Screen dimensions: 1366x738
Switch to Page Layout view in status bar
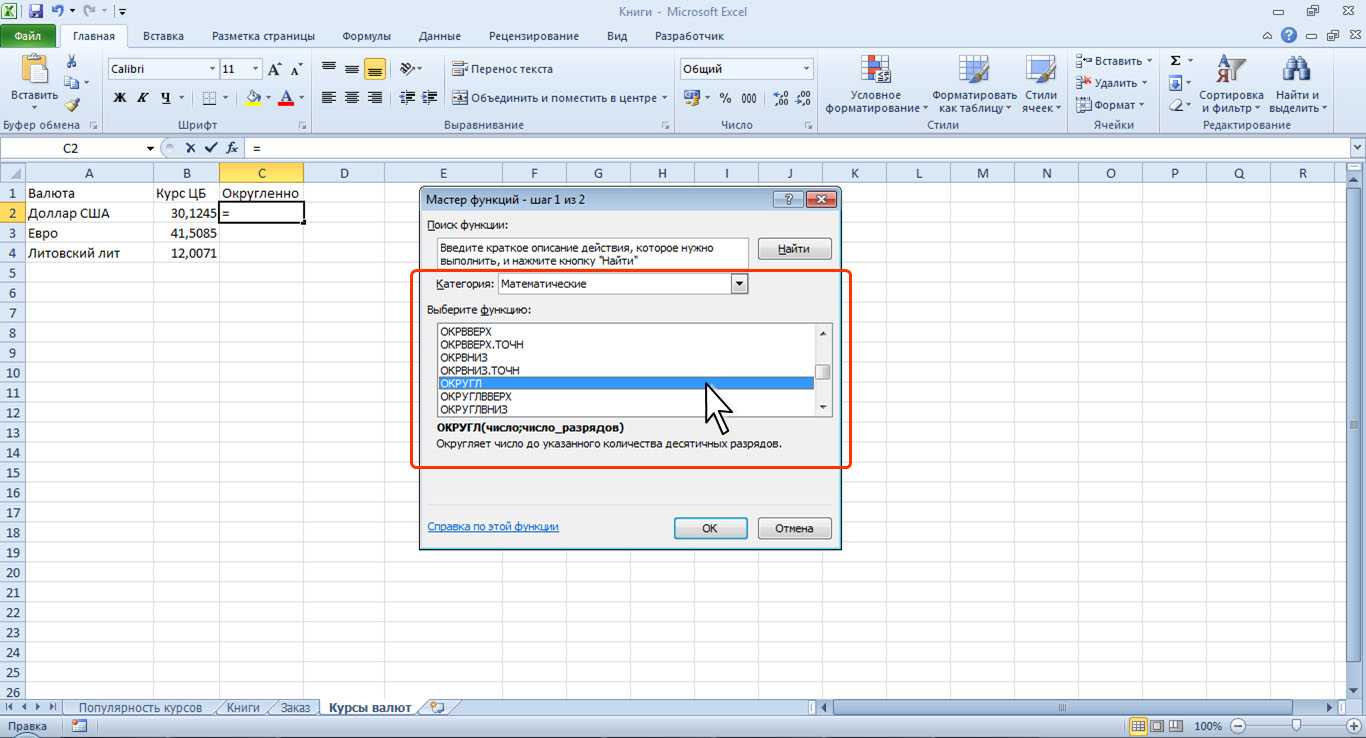click(1158, 726)
